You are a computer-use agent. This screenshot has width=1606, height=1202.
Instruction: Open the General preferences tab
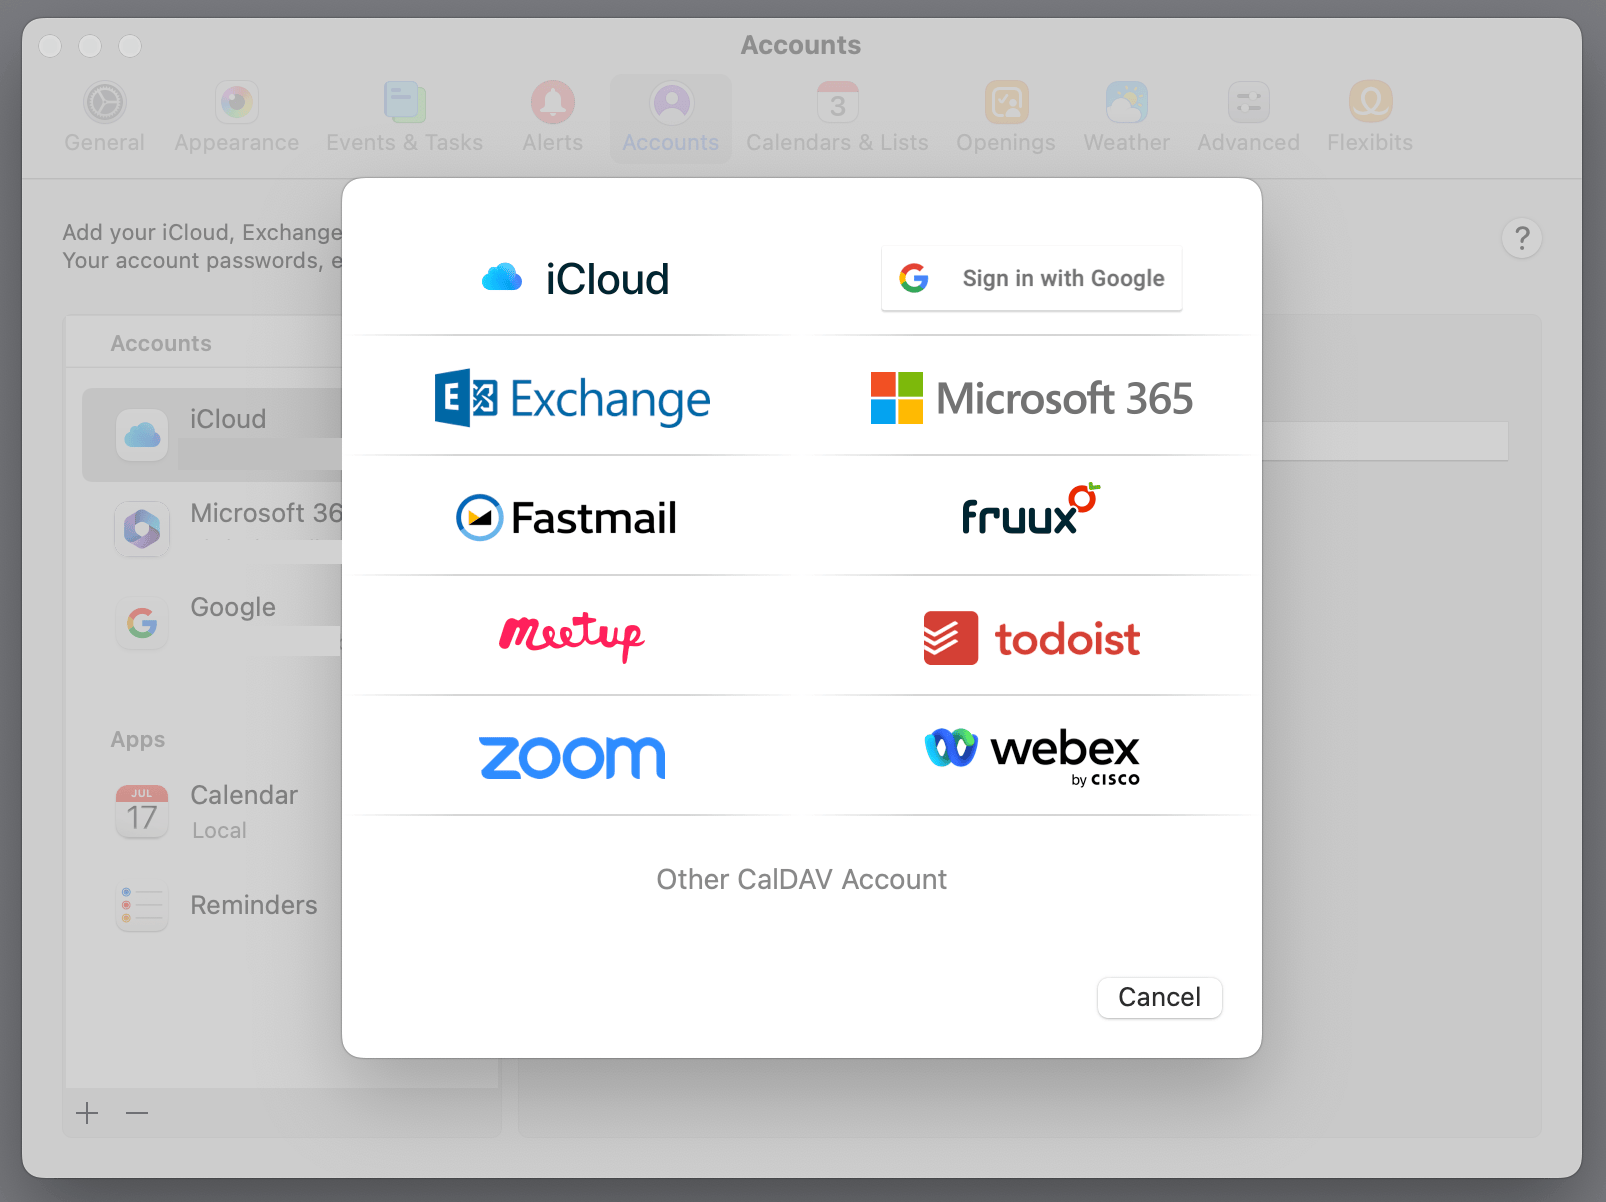[x=104, y=118]
